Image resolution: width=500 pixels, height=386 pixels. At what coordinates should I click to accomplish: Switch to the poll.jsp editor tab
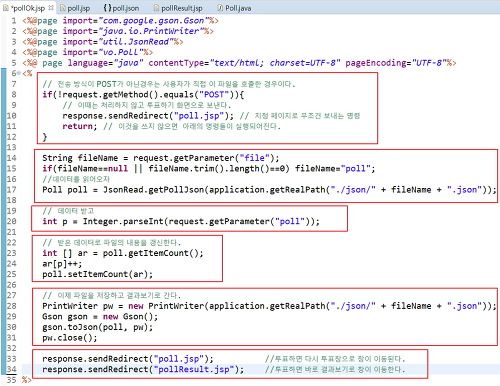click(75, 8)
